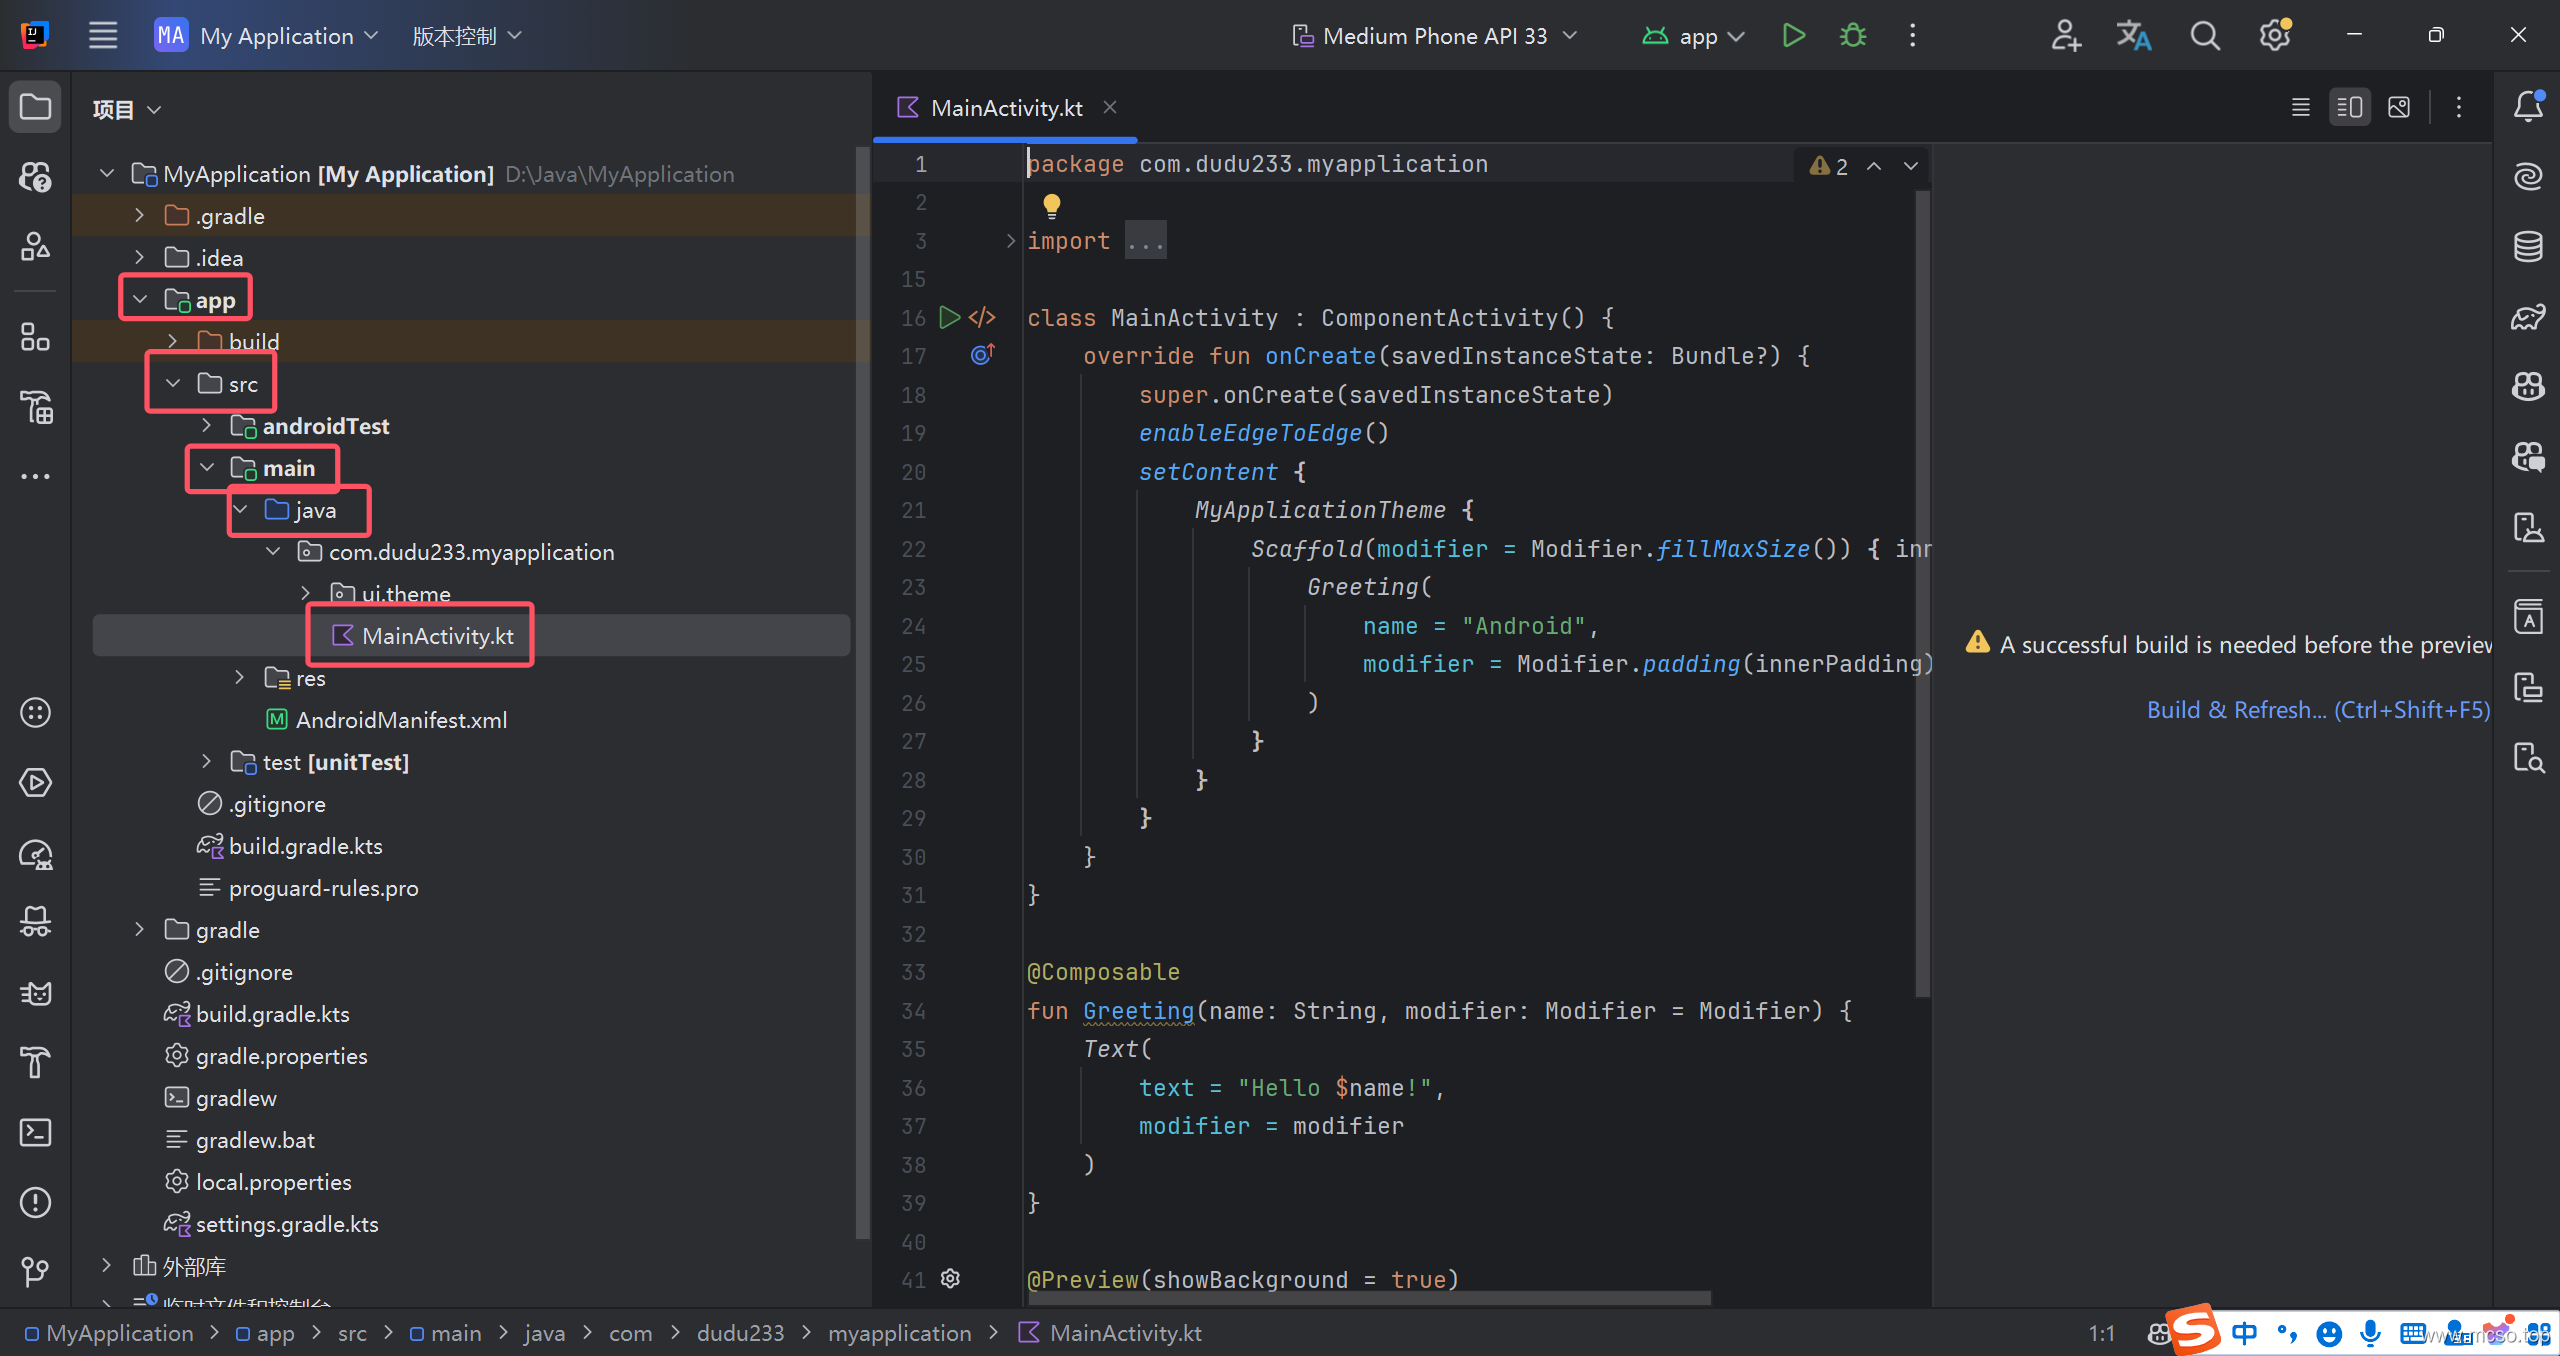Click dudu233 breadcrumb in navigation bar

(740, 1333)
